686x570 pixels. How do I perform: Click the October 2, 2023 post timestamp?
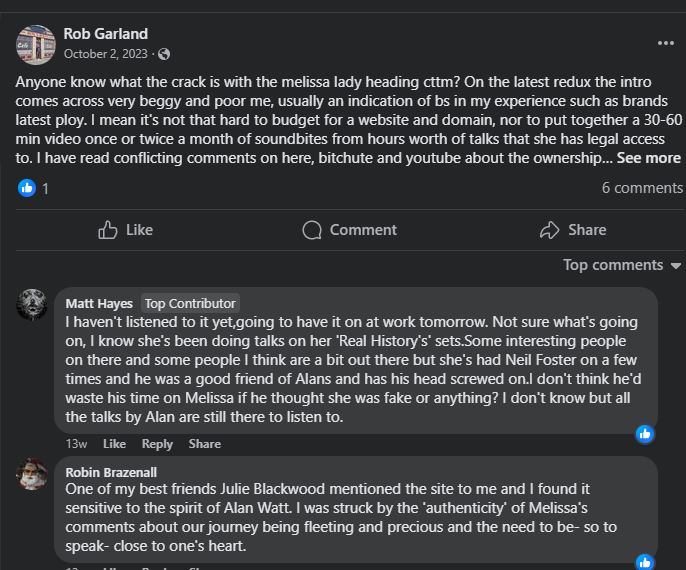pos(105,54)
